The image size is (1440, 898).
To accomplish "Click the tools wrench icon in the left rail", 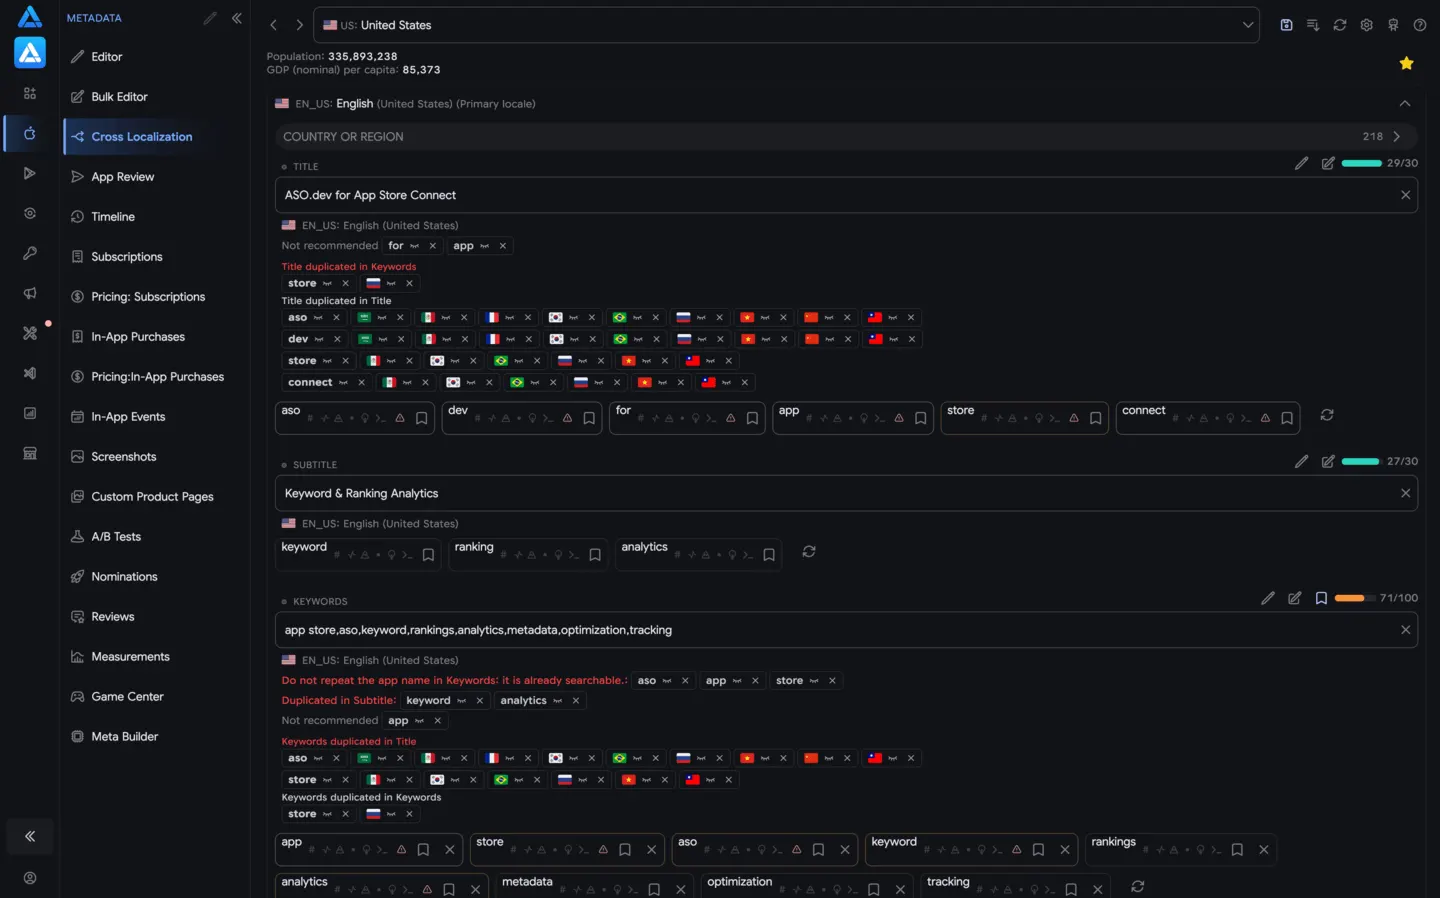I will click(x=30, y=333).
